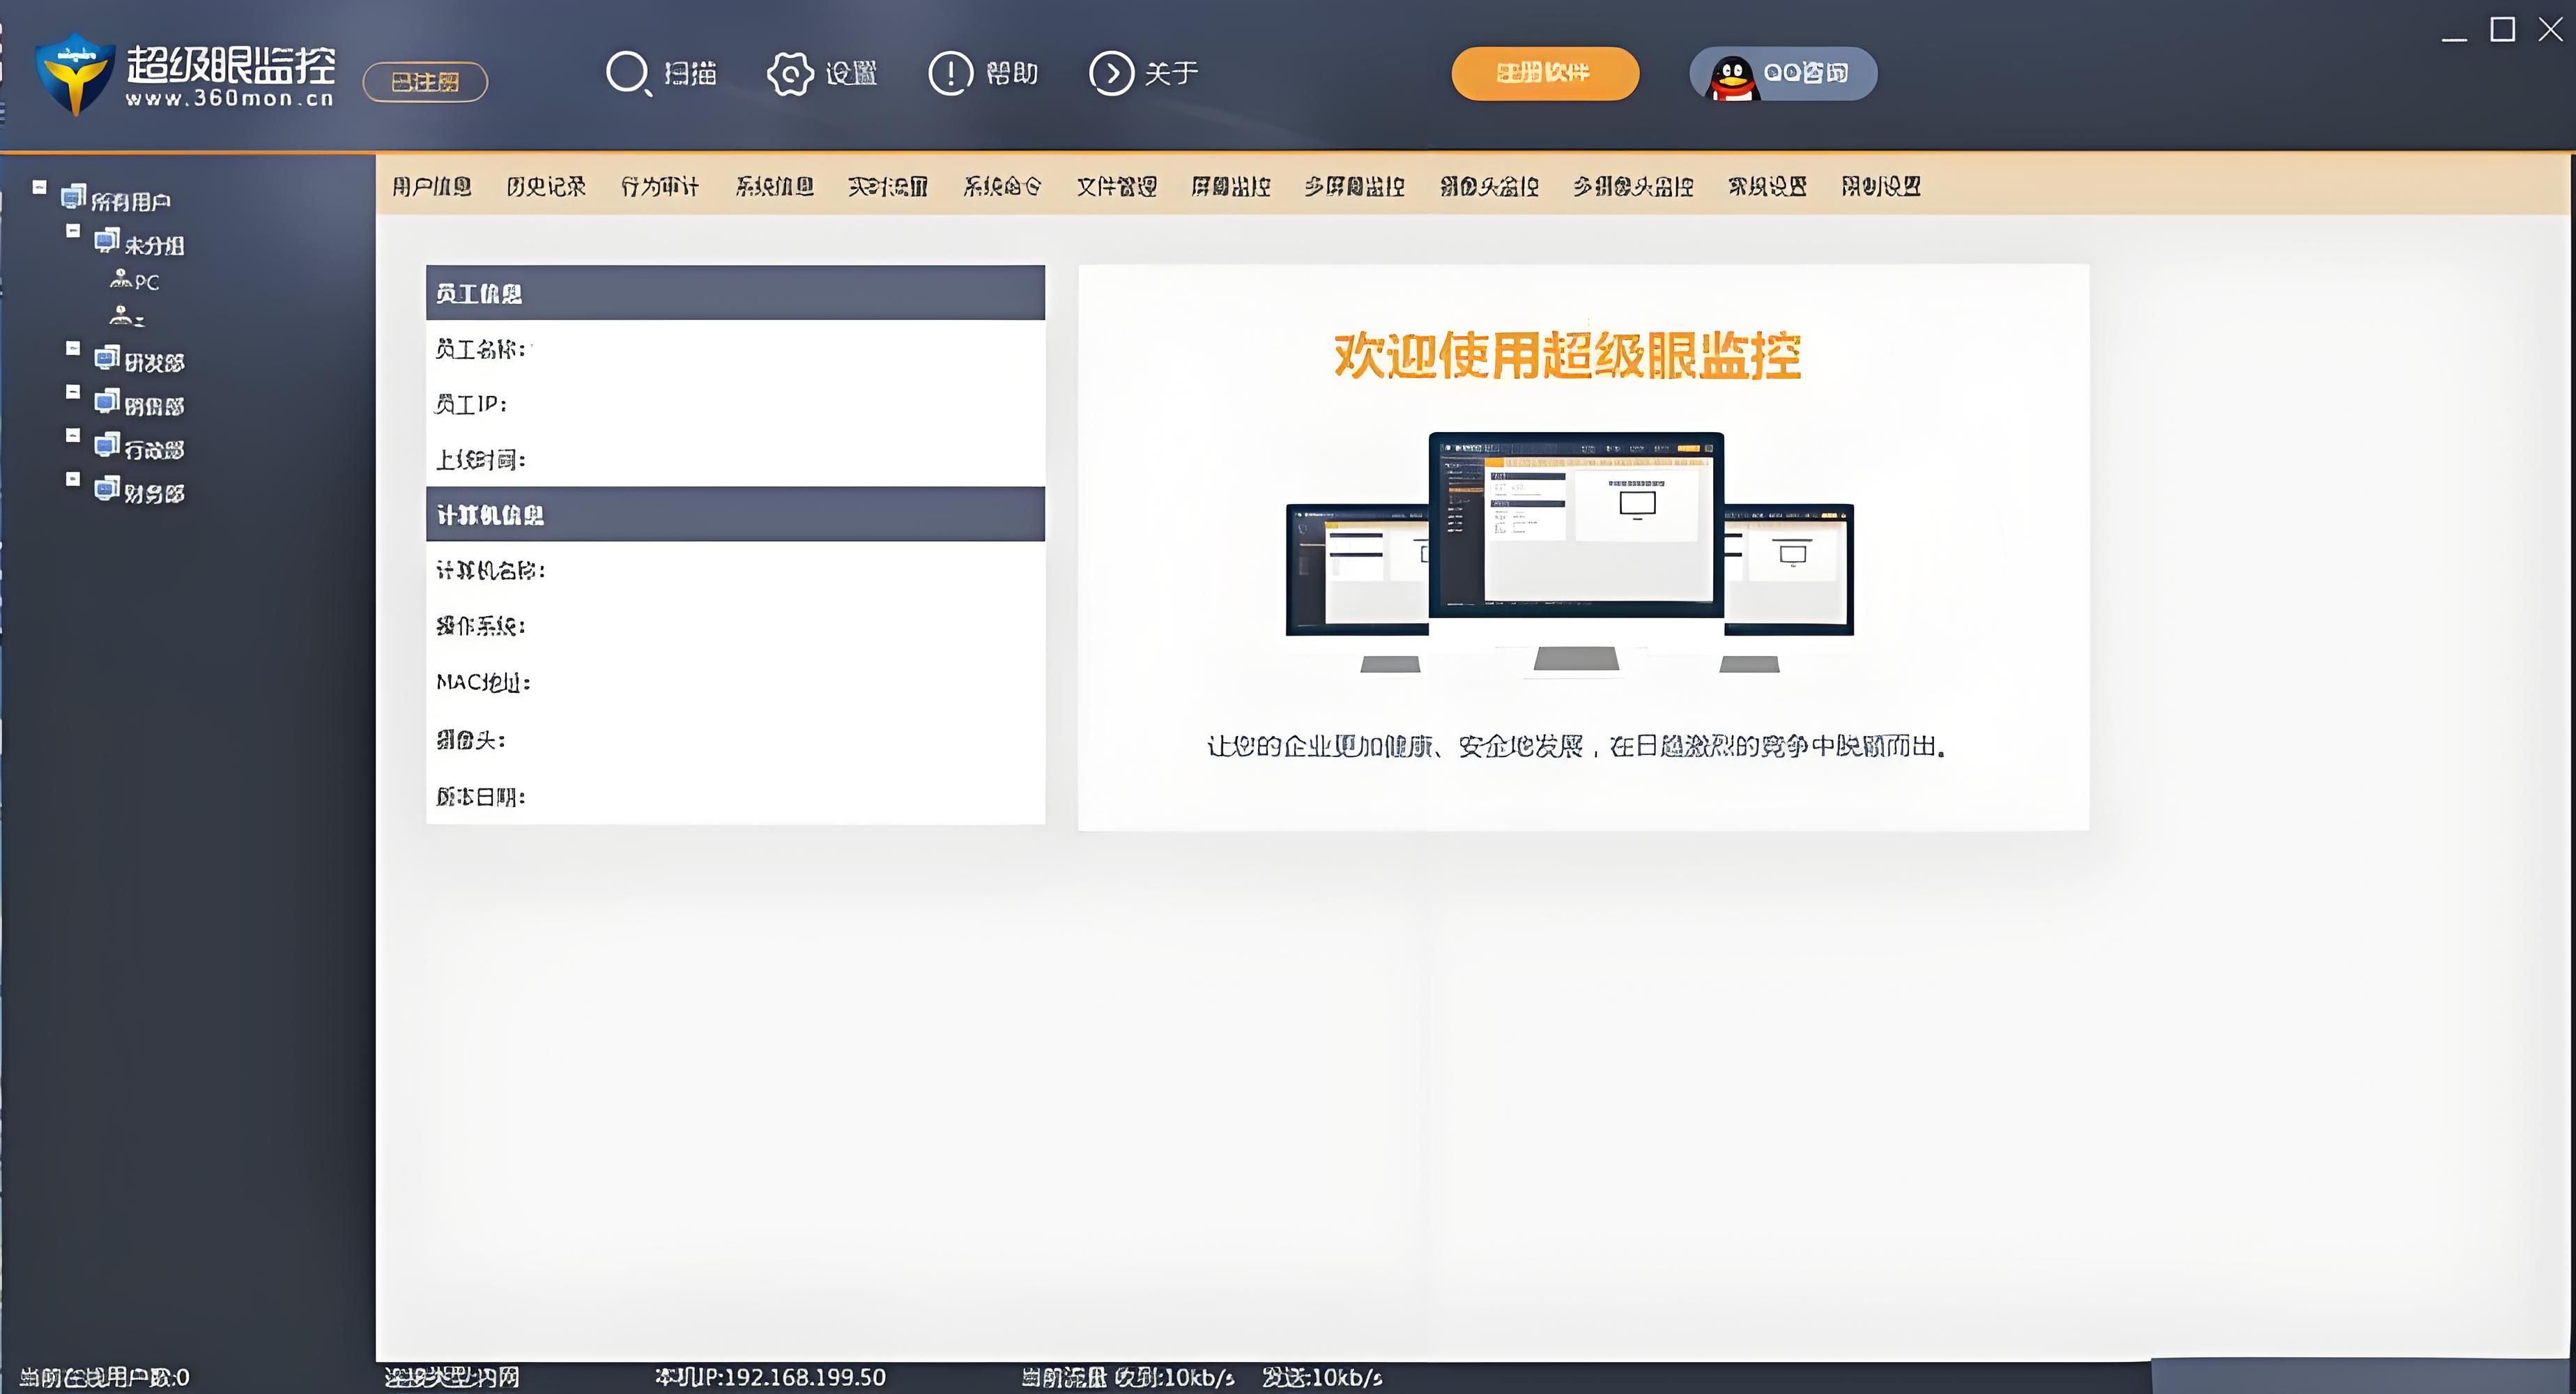Screen dimensions: 2576x1394
Task: Click the 已注册 status badge
Action: [425, 82]
